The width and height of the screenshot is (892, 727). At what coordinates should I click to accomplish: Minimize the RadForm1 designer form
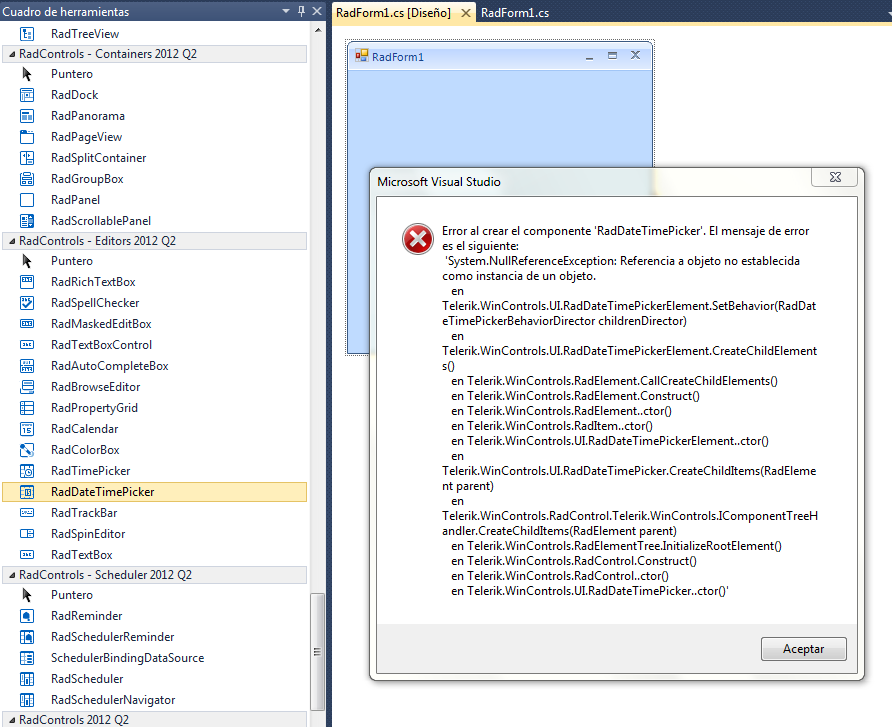tap(589, 56)
